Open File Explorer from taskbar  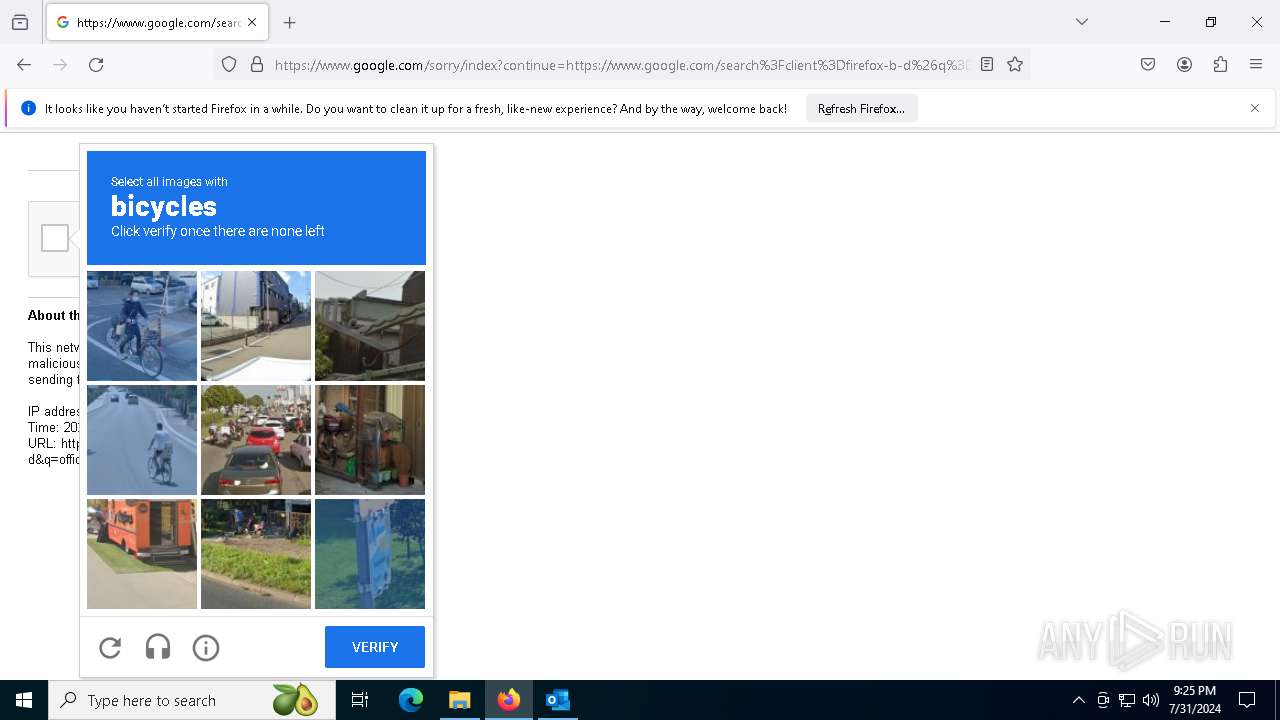click(459, 700)
